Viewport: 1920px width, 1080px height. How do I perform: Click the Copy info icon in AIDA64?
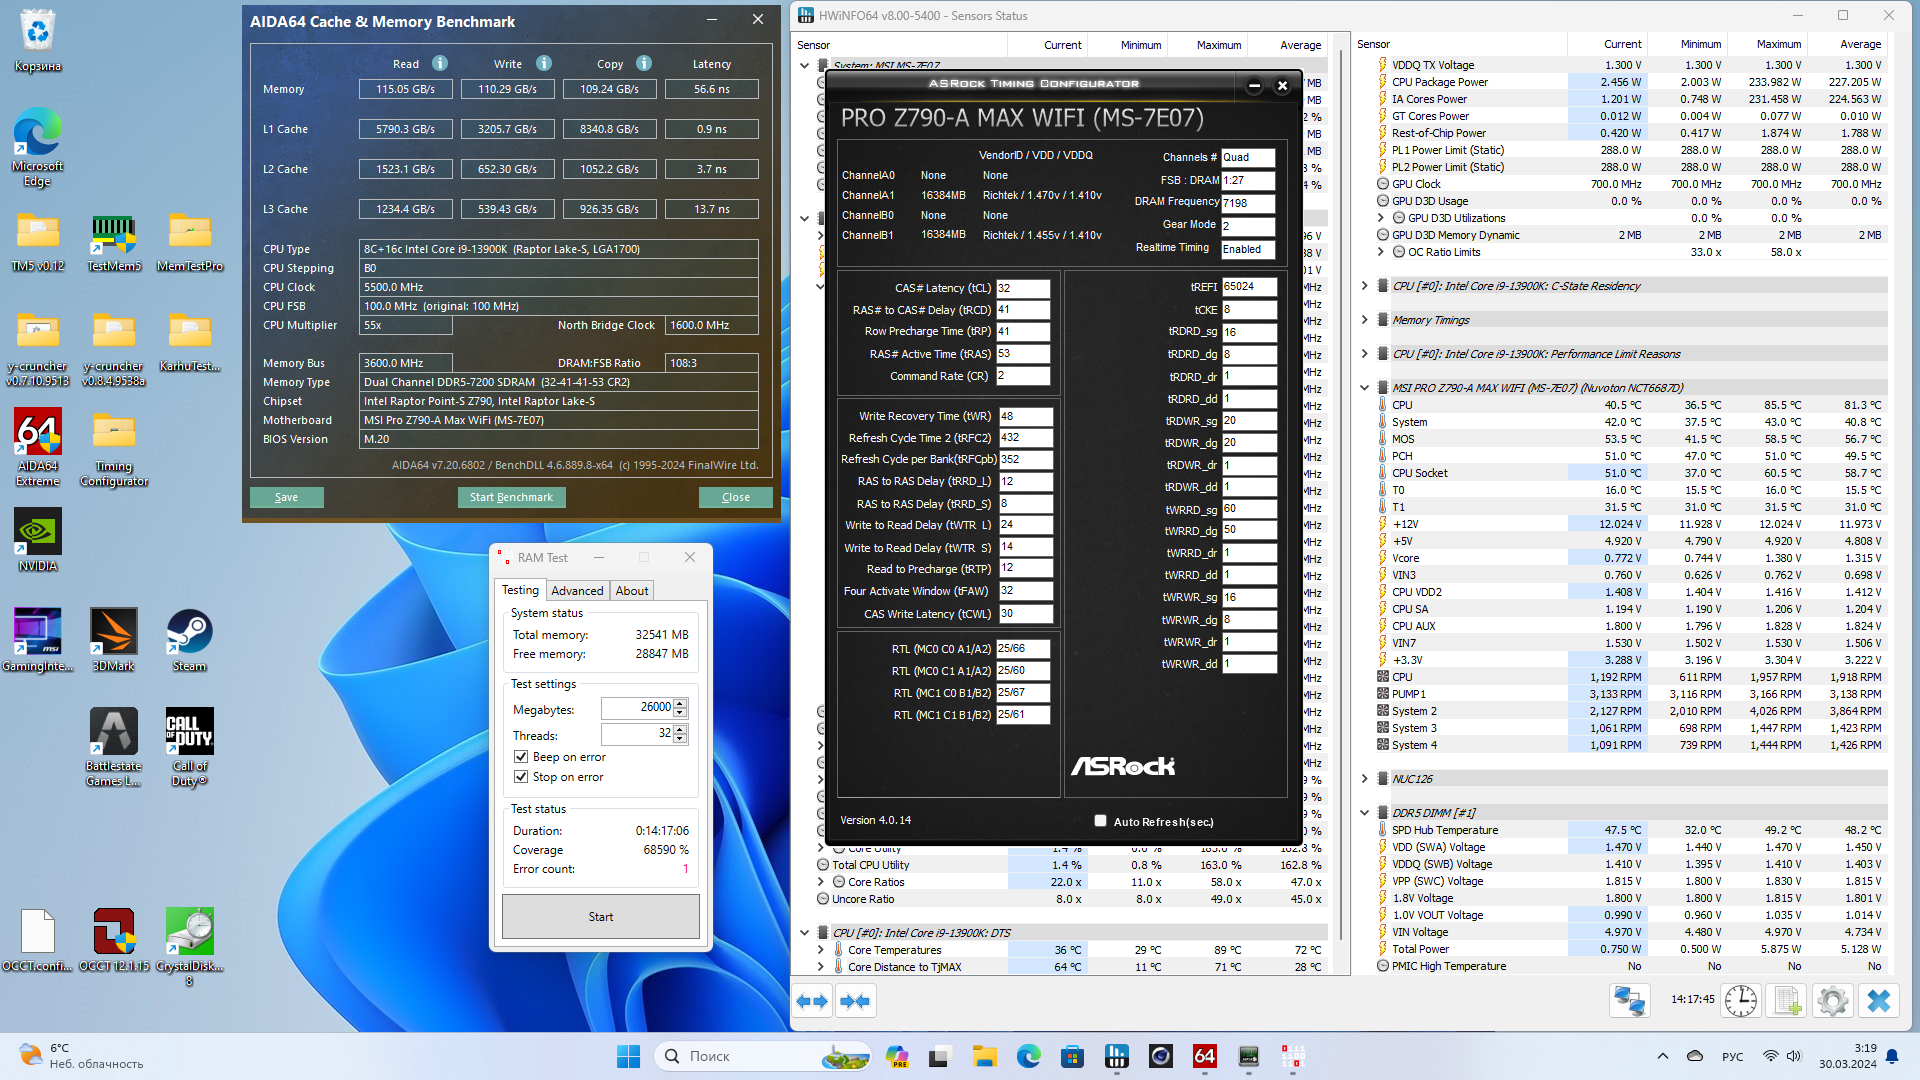(x=644, y=63)
